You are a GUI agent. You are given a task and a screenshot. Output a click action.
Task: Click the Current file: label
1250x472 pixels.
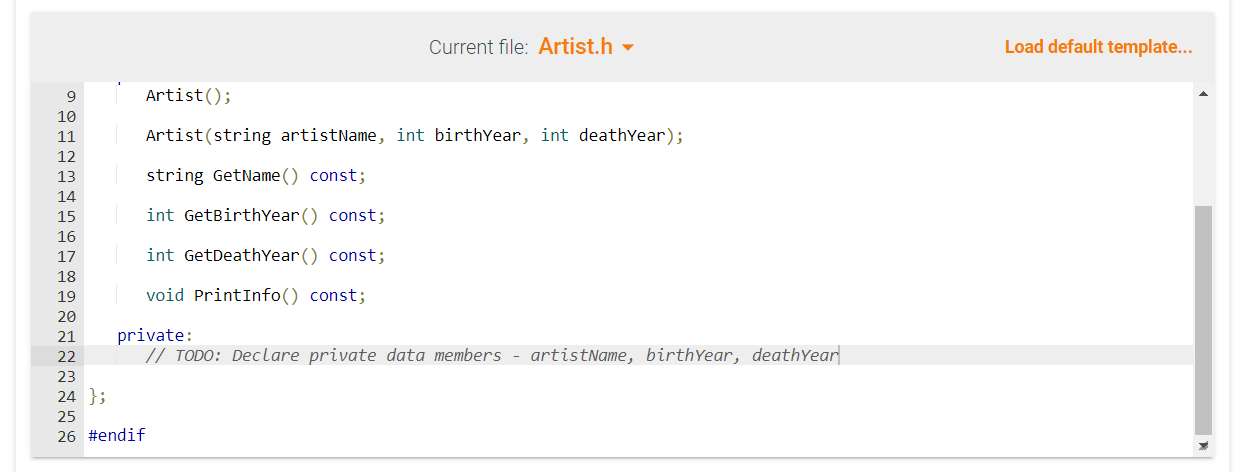478,47
